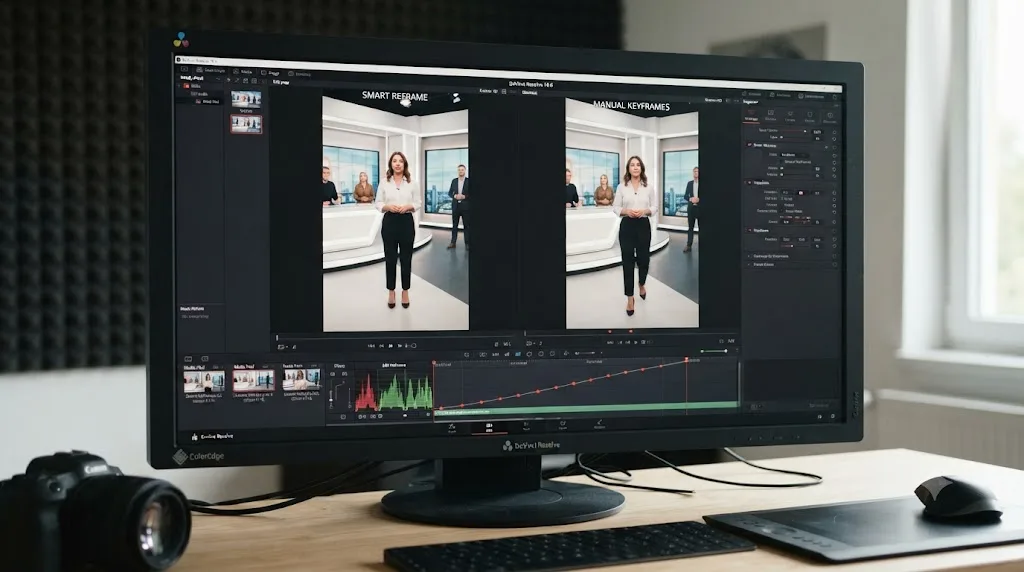Image resolution: width=1024 pixels, height=572 pixels.
Task: Open the second Inspector tab icon
Action: [771, 116]
